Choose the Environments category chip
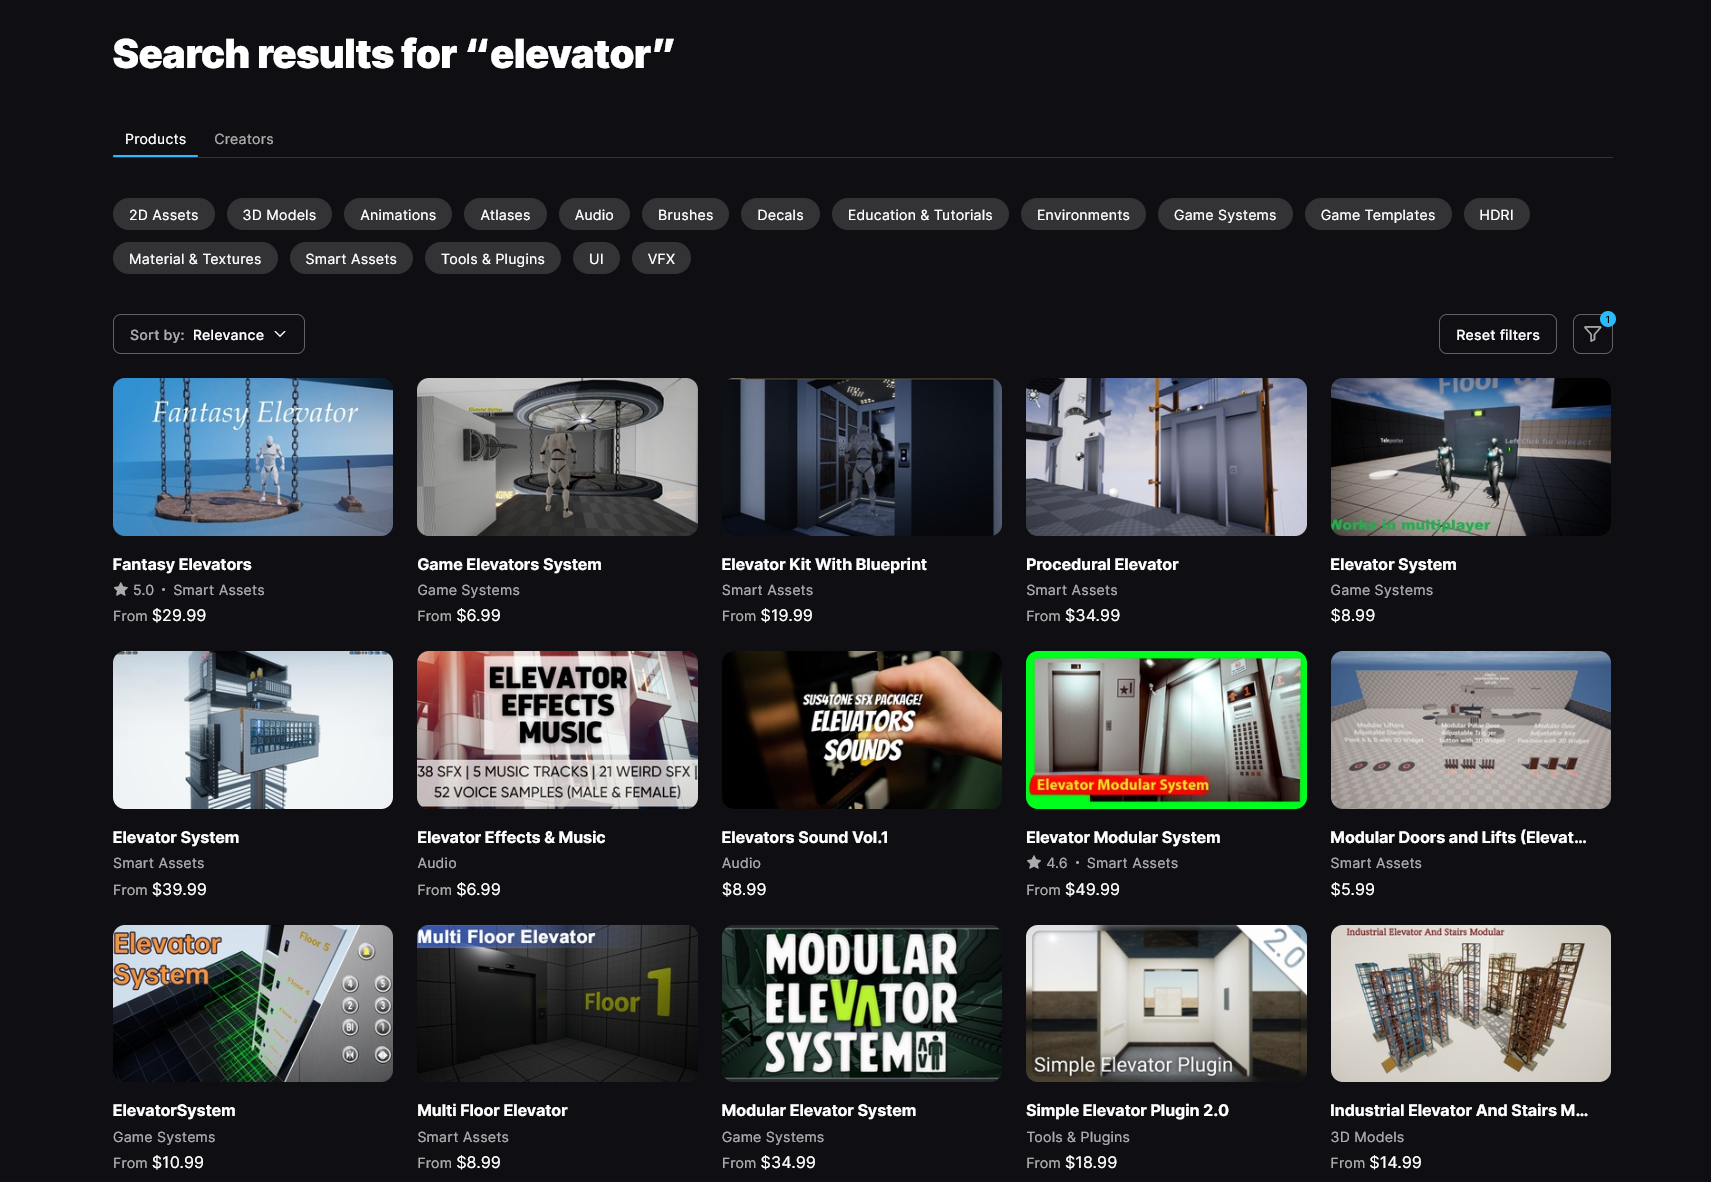This screenshot has height=1182, width=1711. (x=1083, y=215)
